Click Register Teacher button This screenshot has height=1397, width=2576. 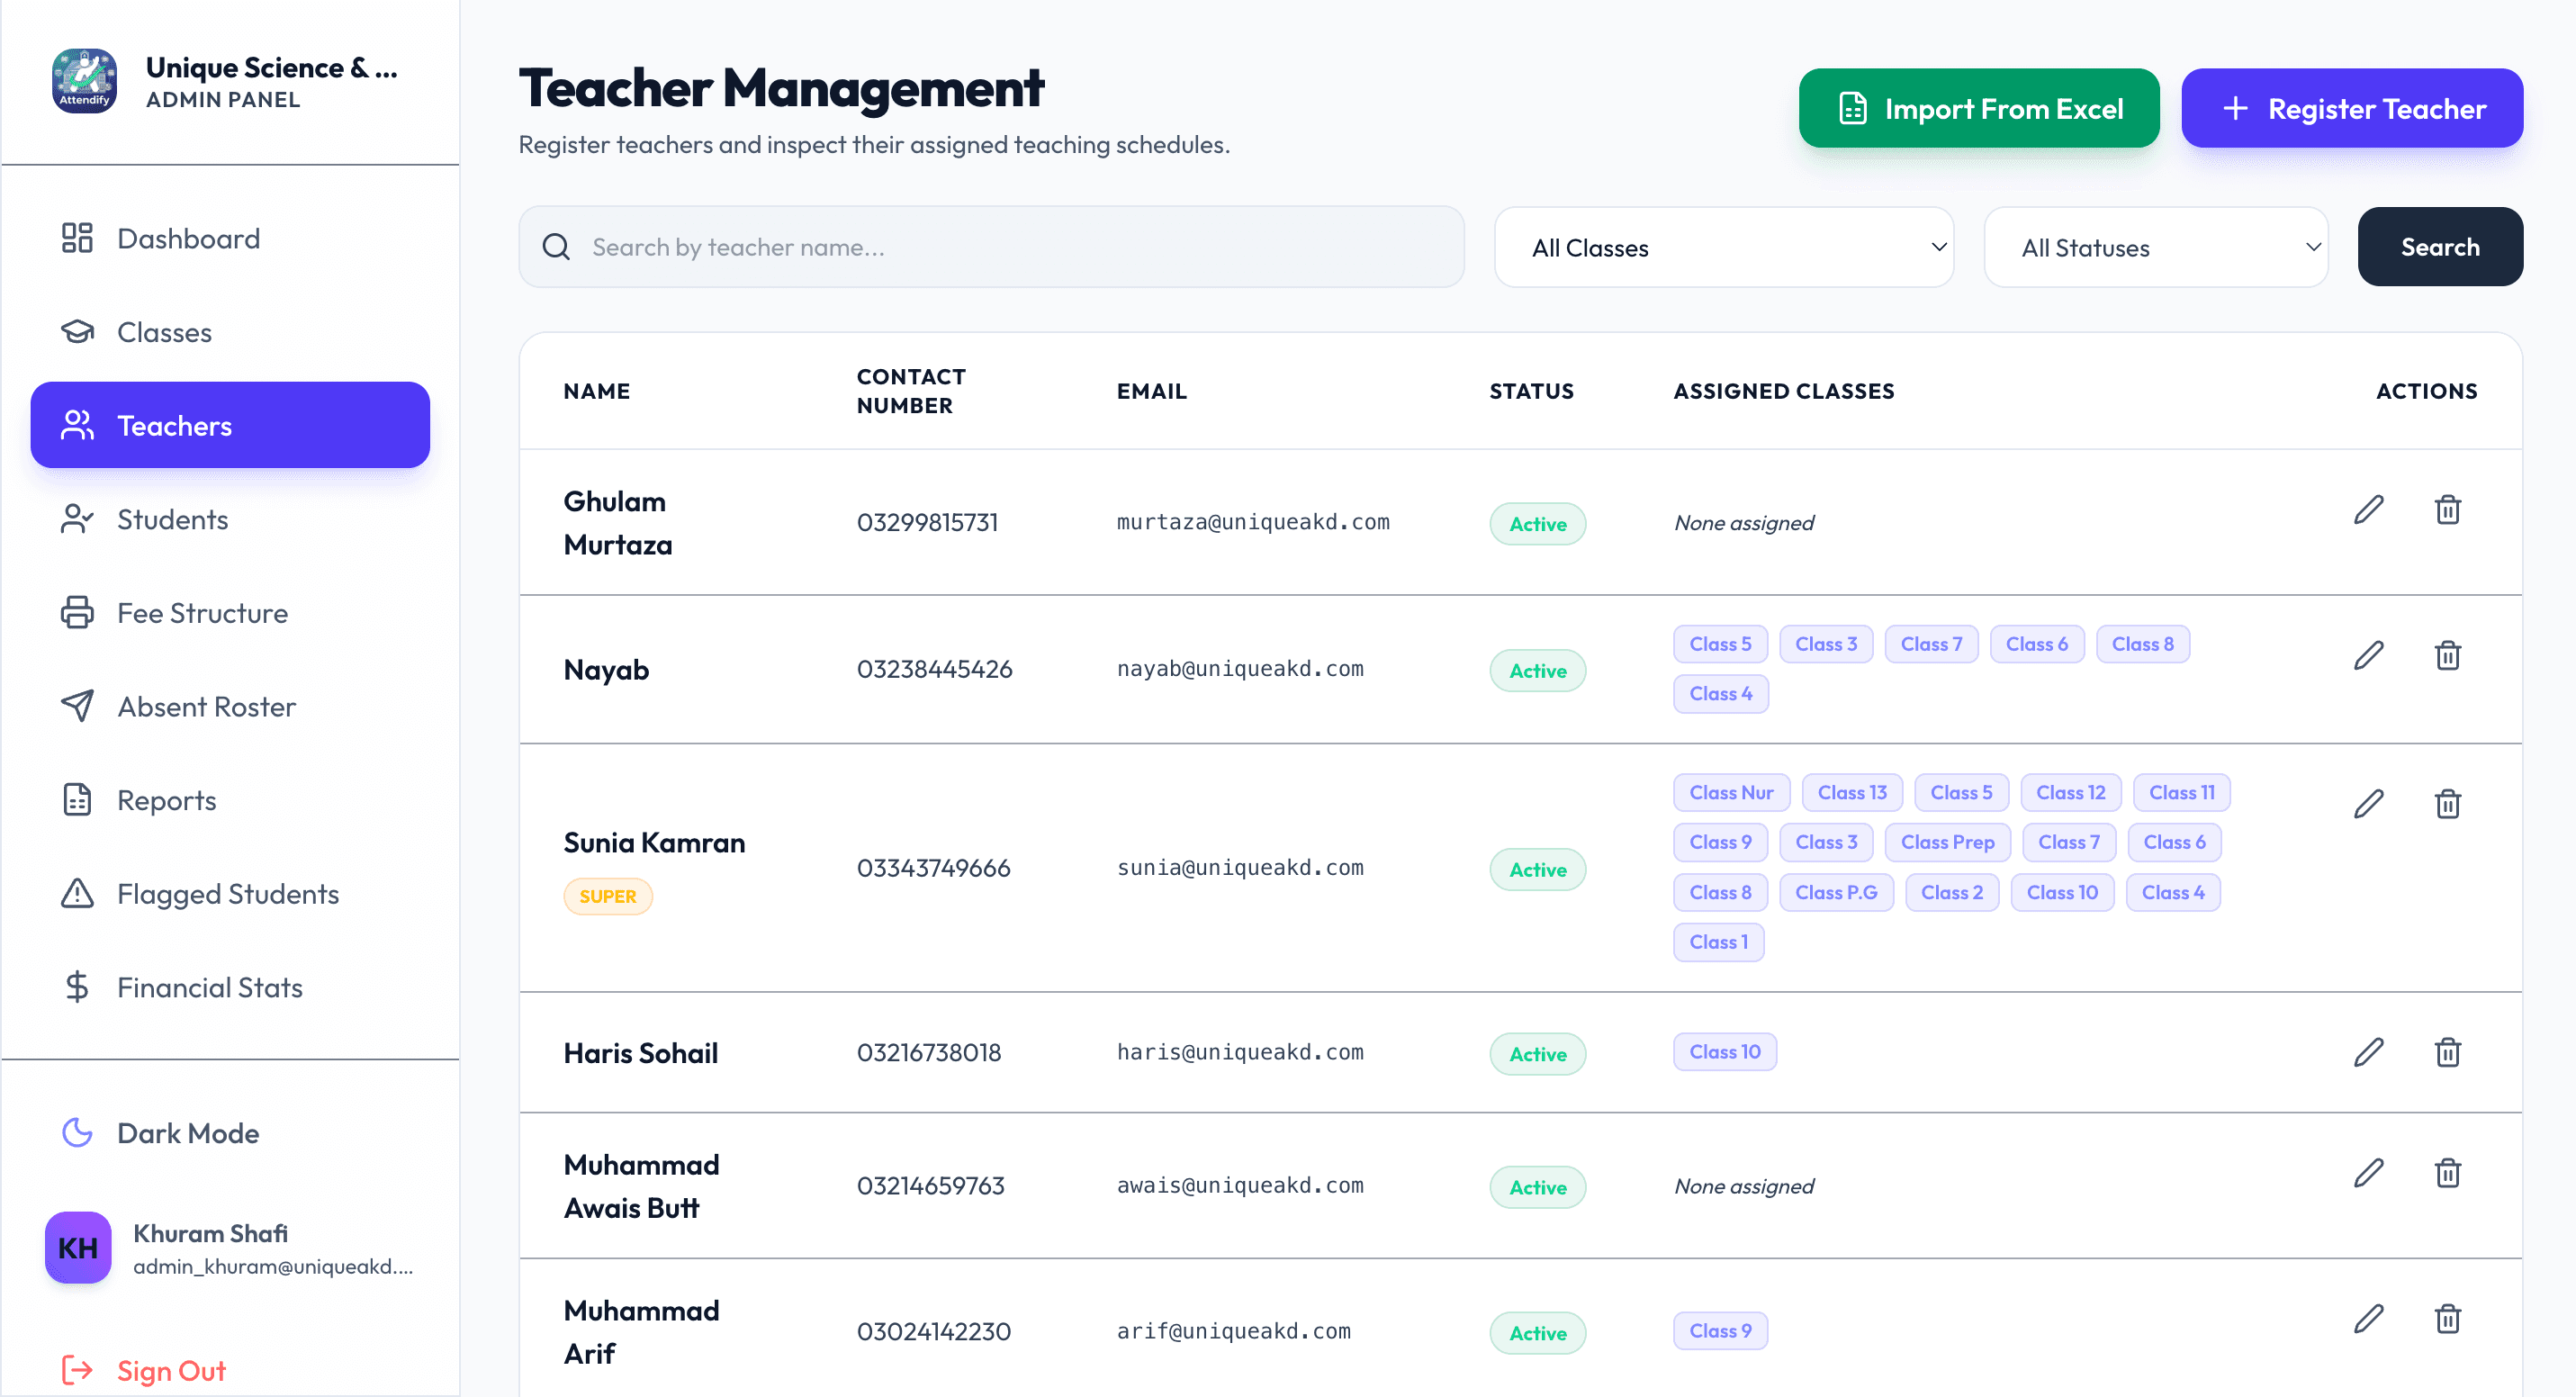coord(2352,108)
